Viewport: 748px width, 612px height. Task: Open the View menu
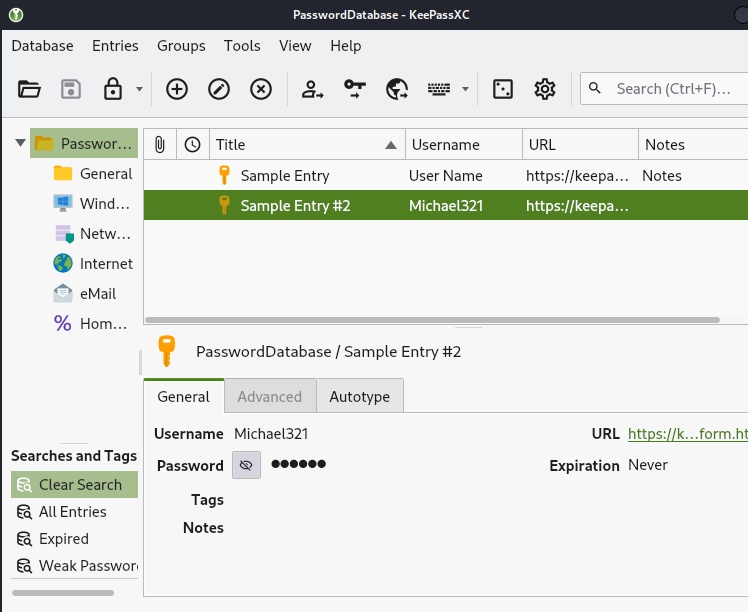click(x=295, y=46)
